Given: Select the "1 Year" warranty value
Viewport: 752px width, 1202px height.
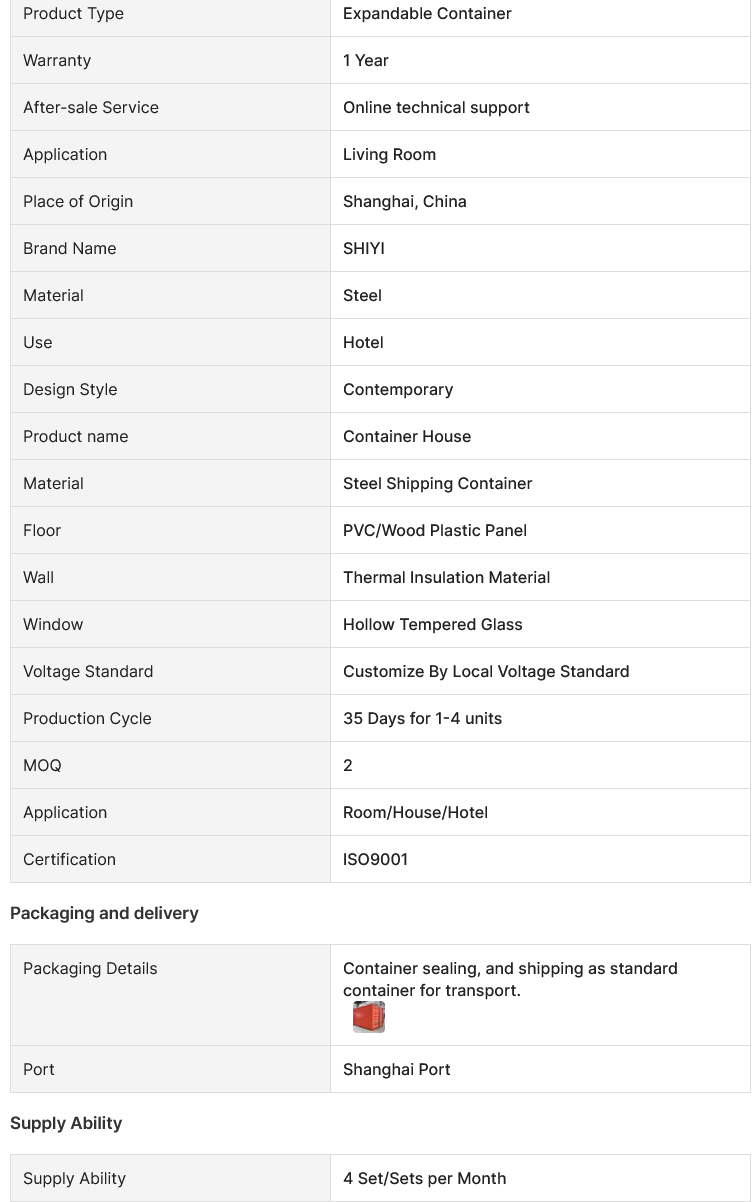Looking at the screenshot, I should (366, 61).
